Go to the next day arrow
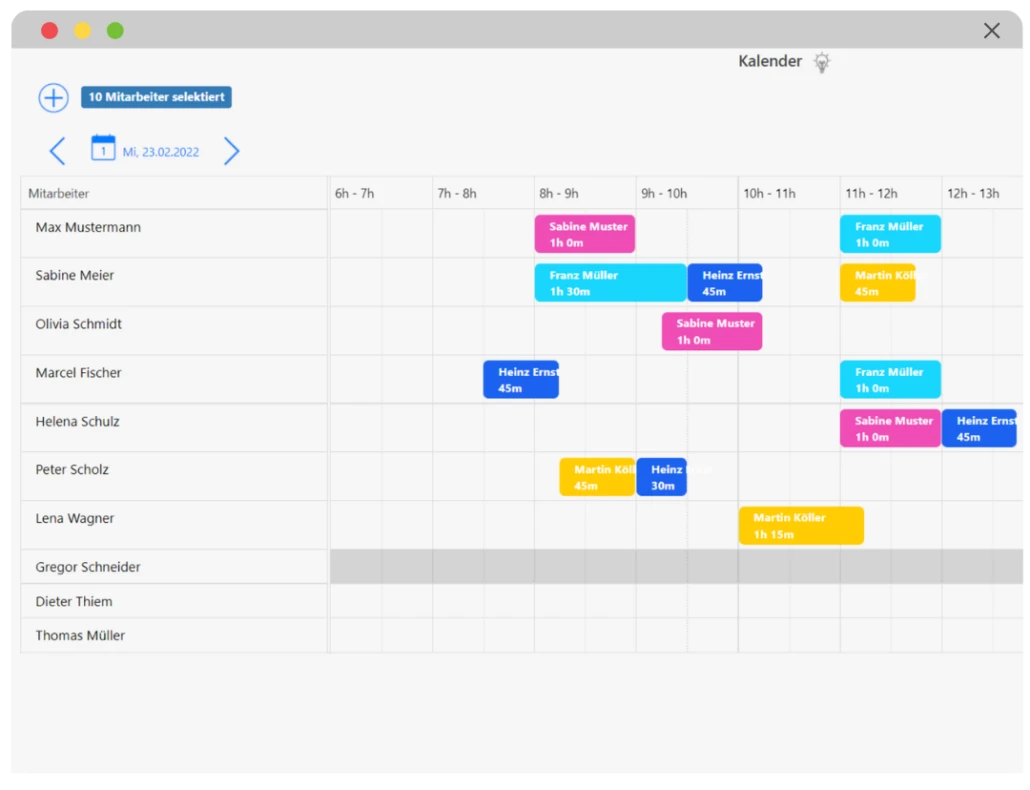The height and width of the screenshot is (790, 1030). [x=231, y=151]
